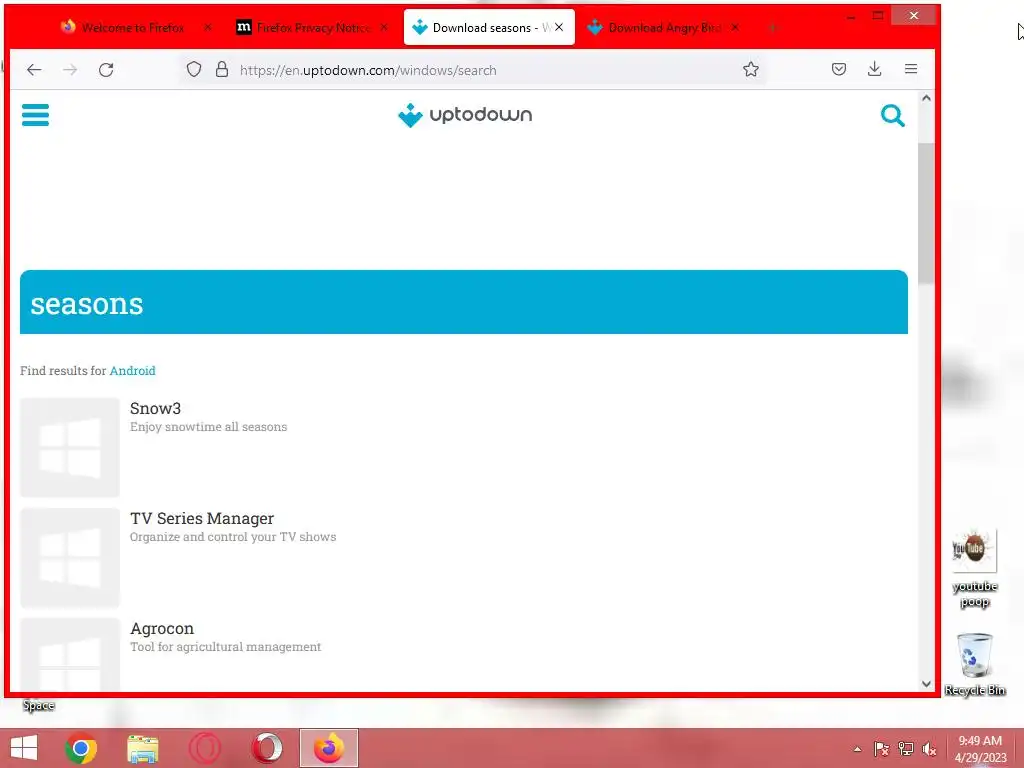Viewport: 1024px width, 768px height.
Task: Click the Snow3 app thumbnail
Action: pos(70,448)
